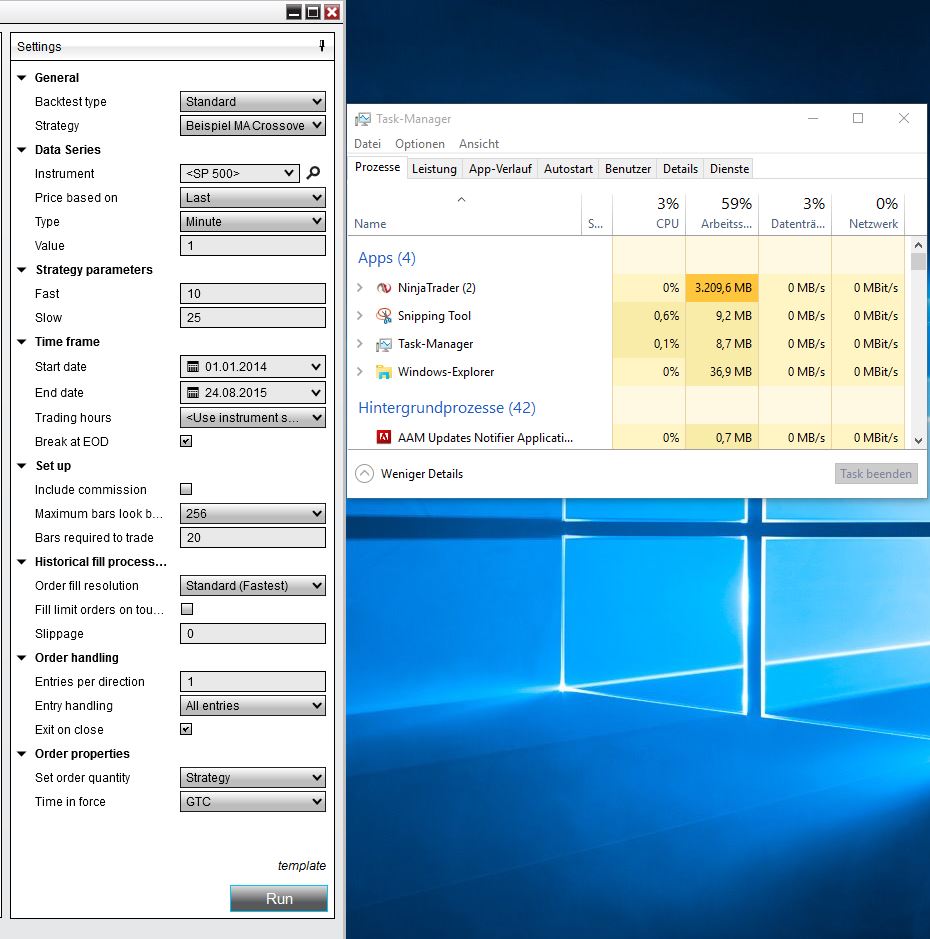Close the Task-Manager window

tap(904, 119)
